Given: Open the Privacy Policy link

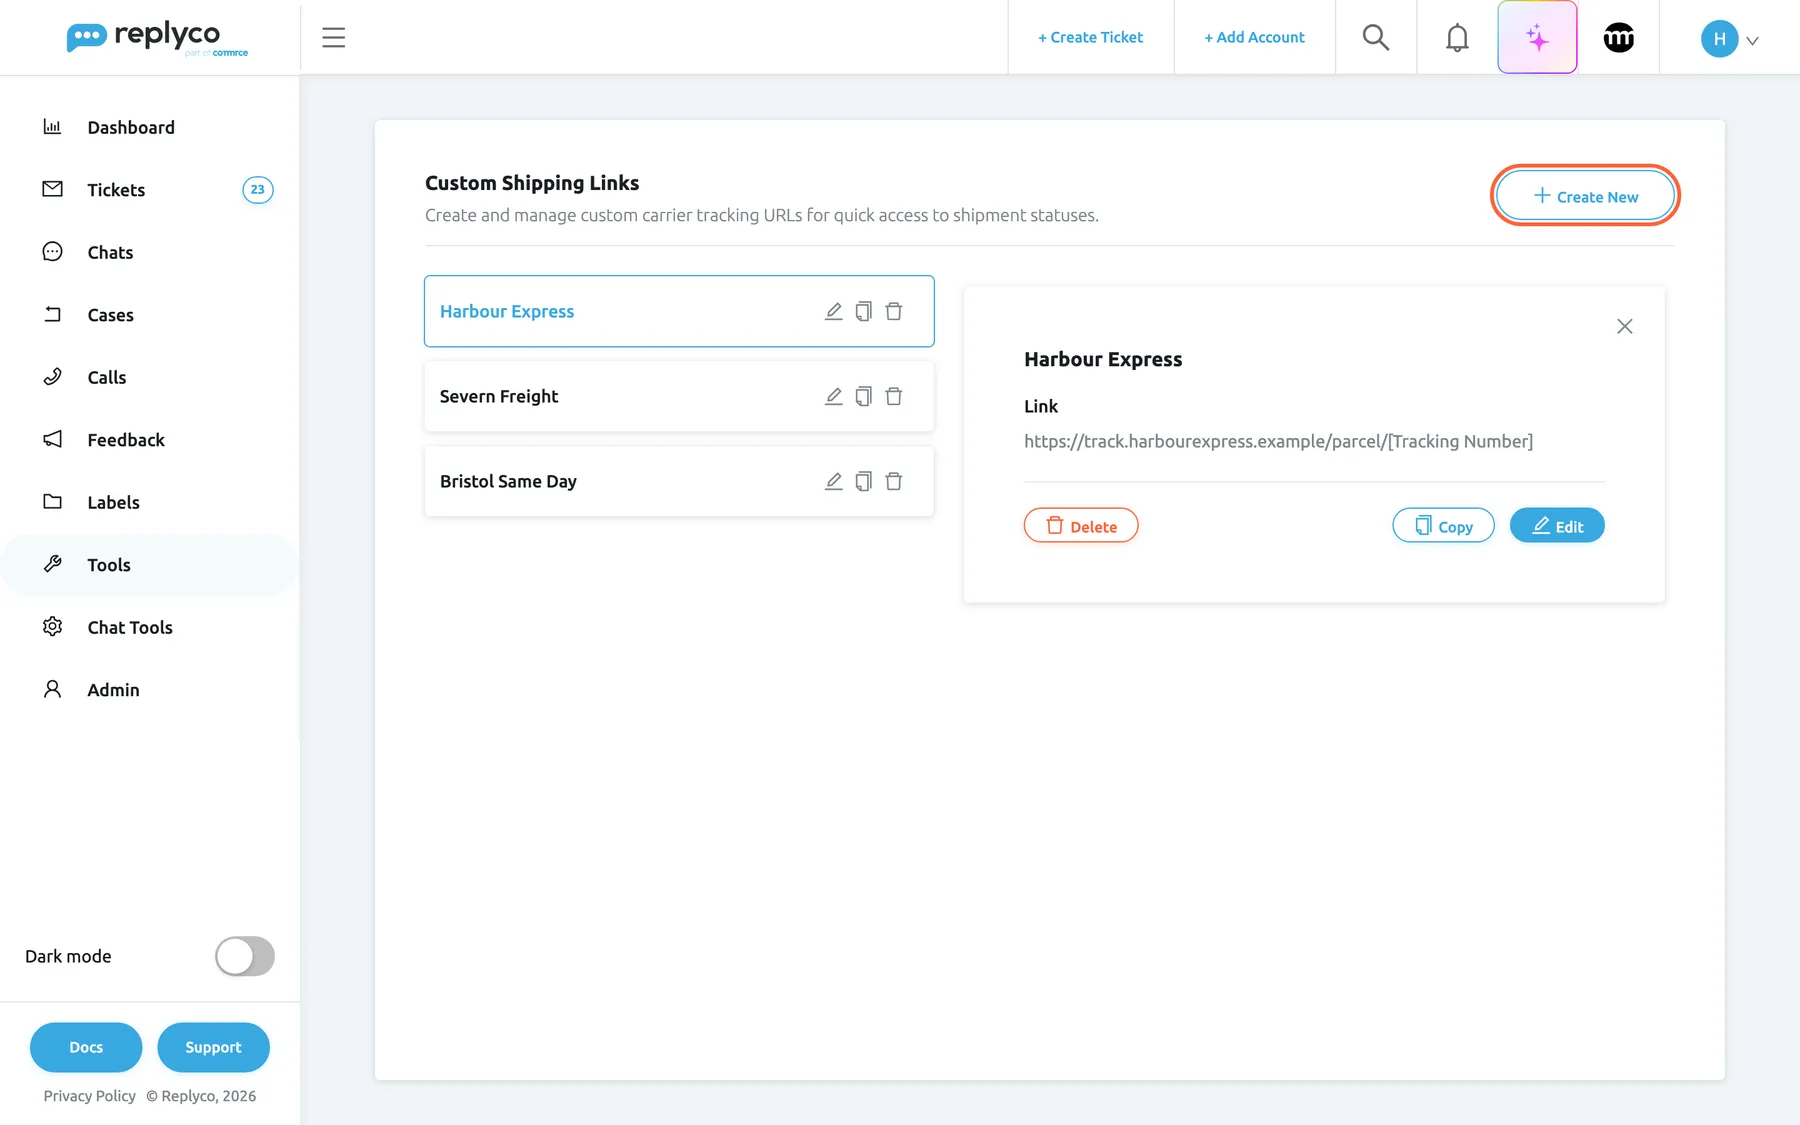Looking at the screenshot, I should (89, 1096).
